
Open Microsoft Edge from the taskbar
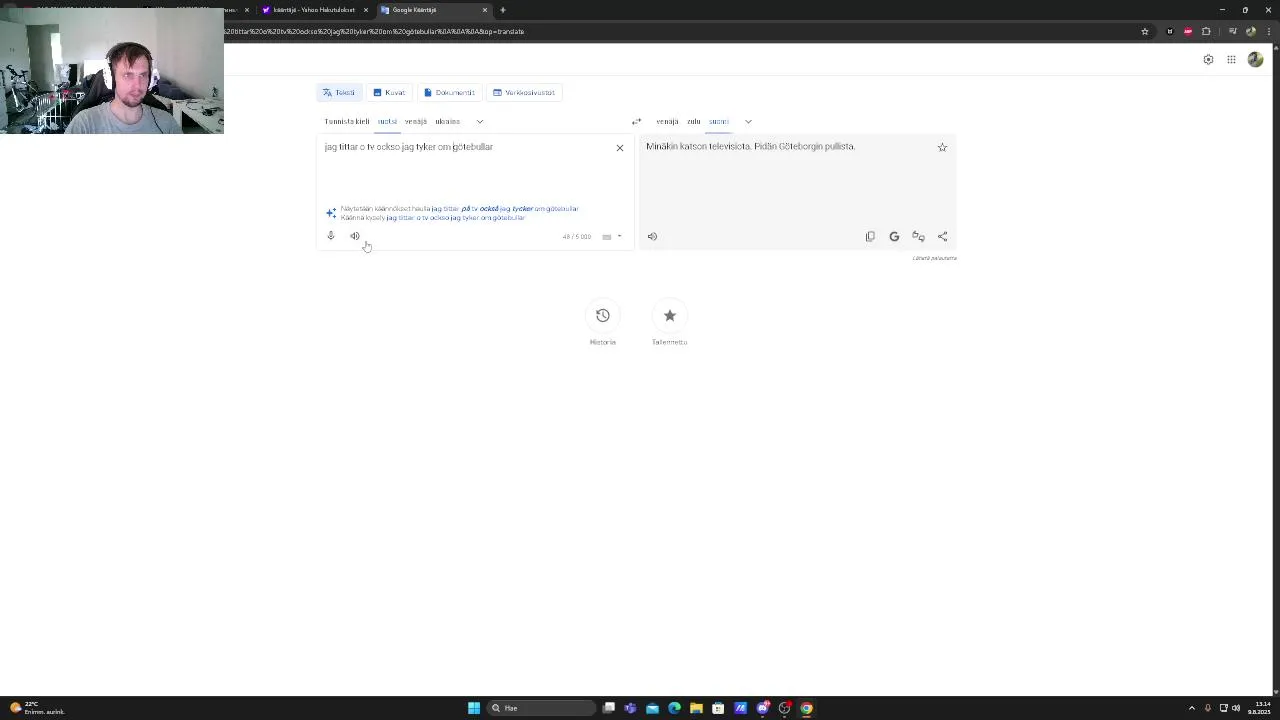point(674,708)
